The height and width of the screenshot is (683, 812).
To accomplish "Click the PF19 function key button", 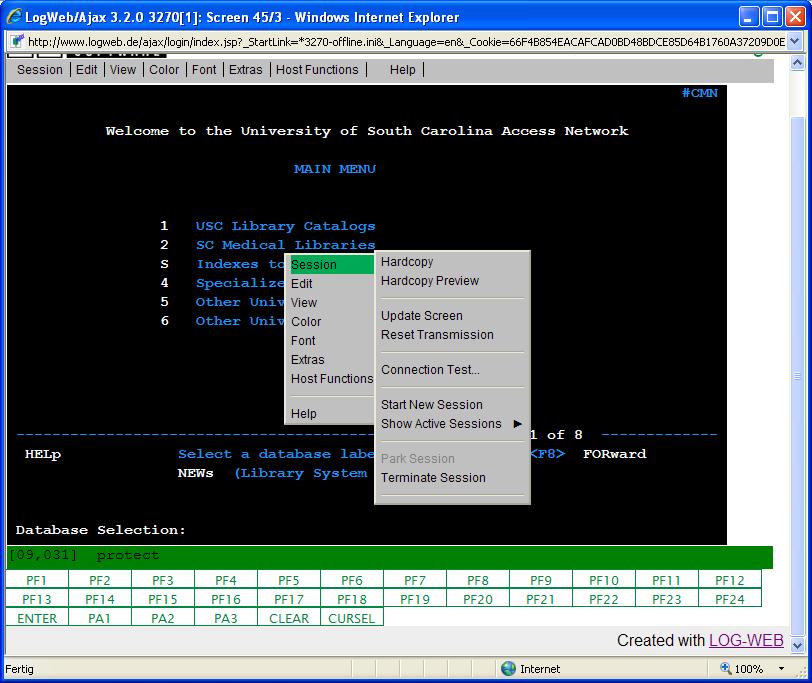I will tap(415, 599).
